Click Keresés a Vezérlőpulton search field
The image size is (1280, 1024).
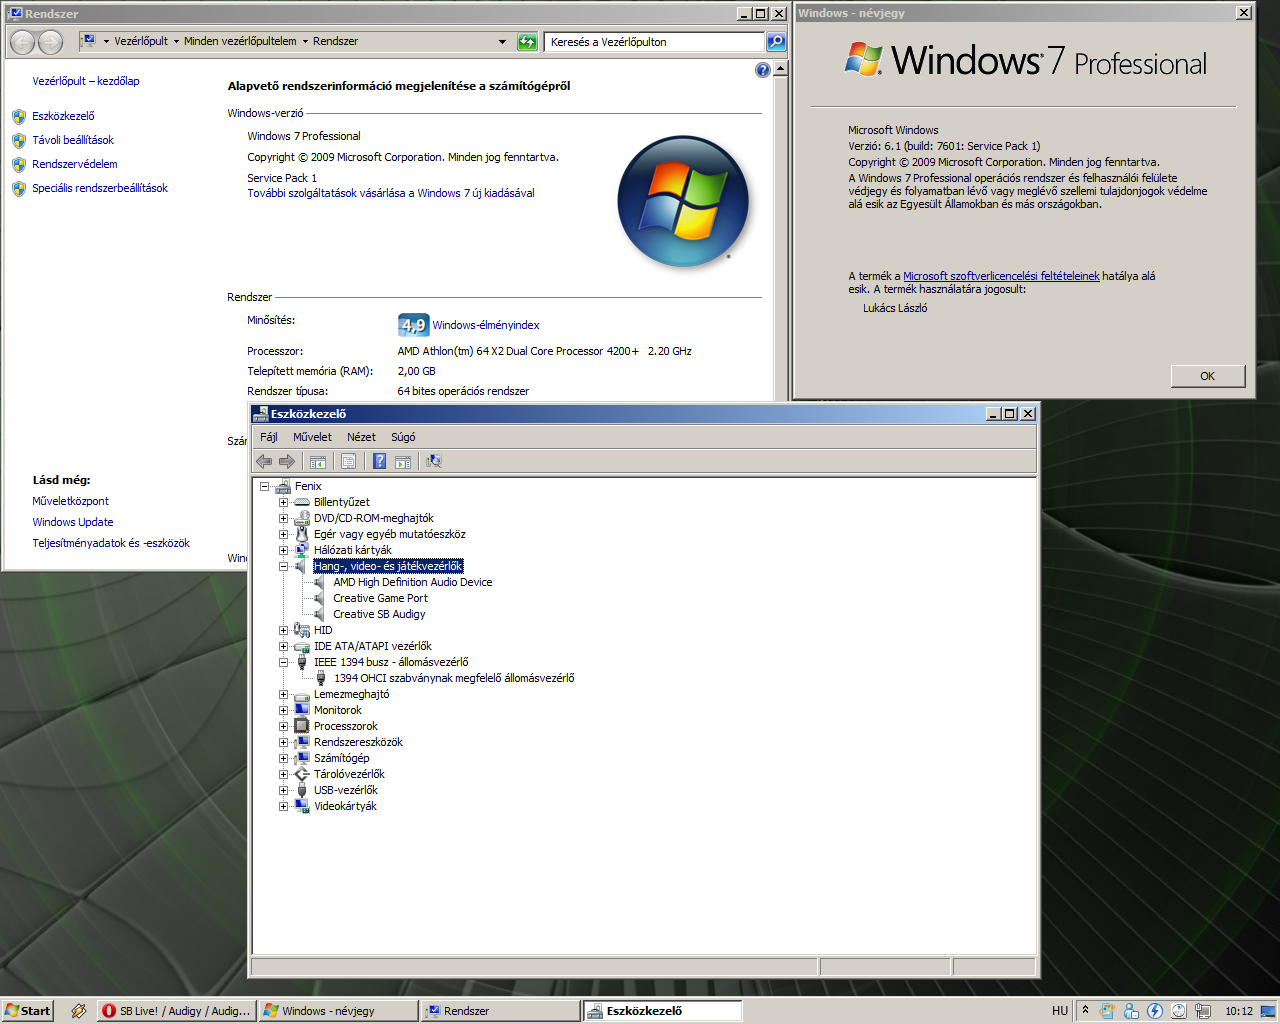click(x=655, y=42)
